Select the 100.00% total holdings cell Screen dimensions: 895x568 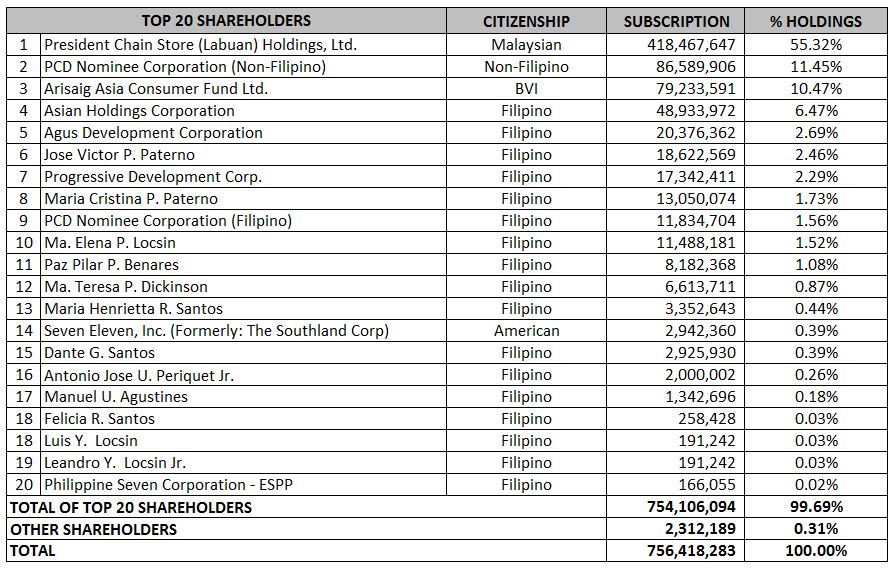[x=816, y=551]
